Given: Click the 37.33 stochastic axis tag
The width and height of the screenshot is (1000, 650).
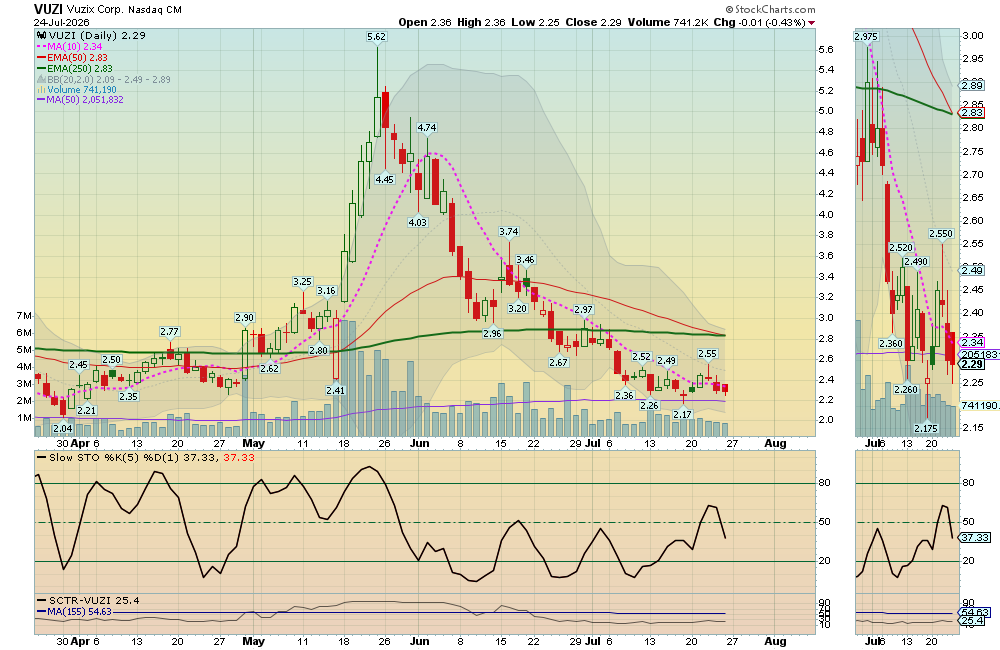Looking at the screenshot, I should (x=976, y=538).
